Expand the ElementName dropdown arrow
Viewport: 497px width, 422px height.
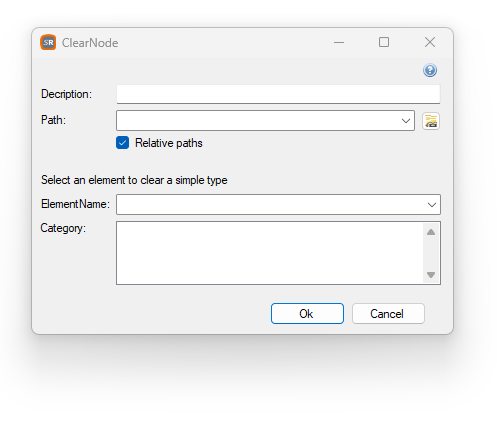[x=432, y=205]
